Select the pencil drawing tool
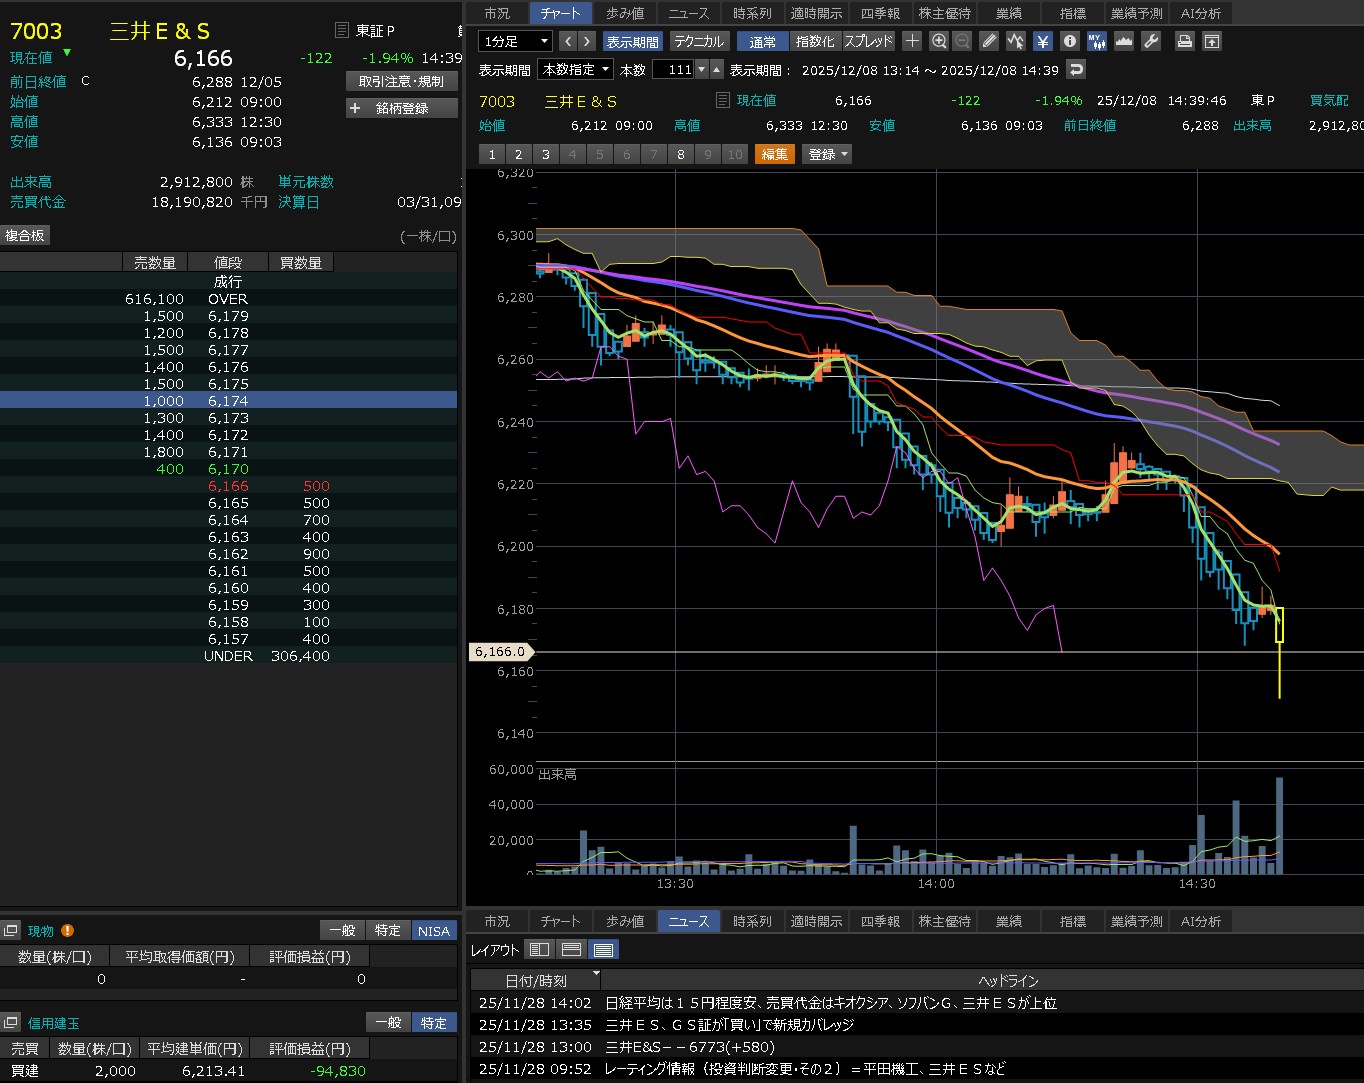 pos(989,41)
